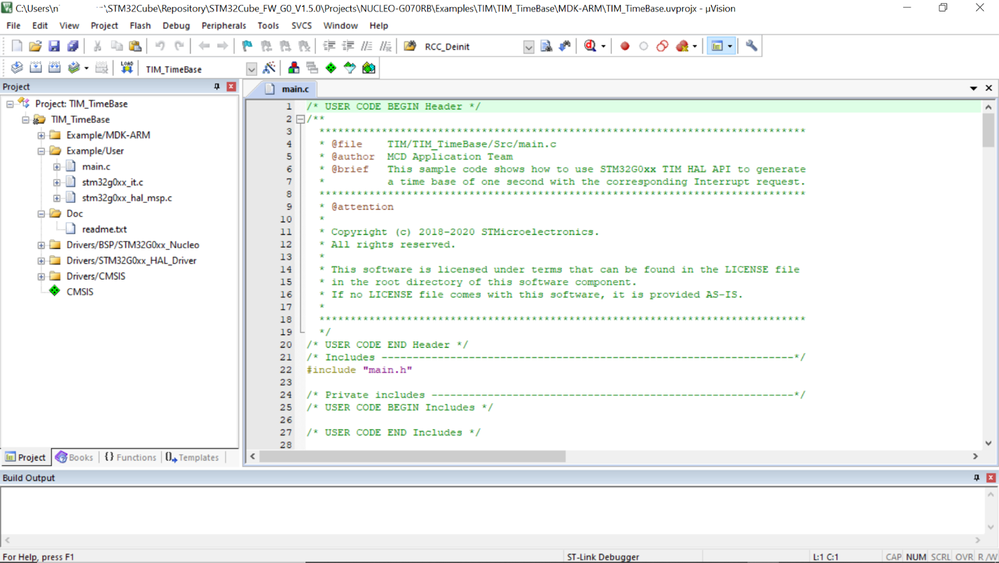Select stm32g0xx_it.c in project tree
Image resolution: width=999 pixels, height=563 pixels.
coord(112,182)
